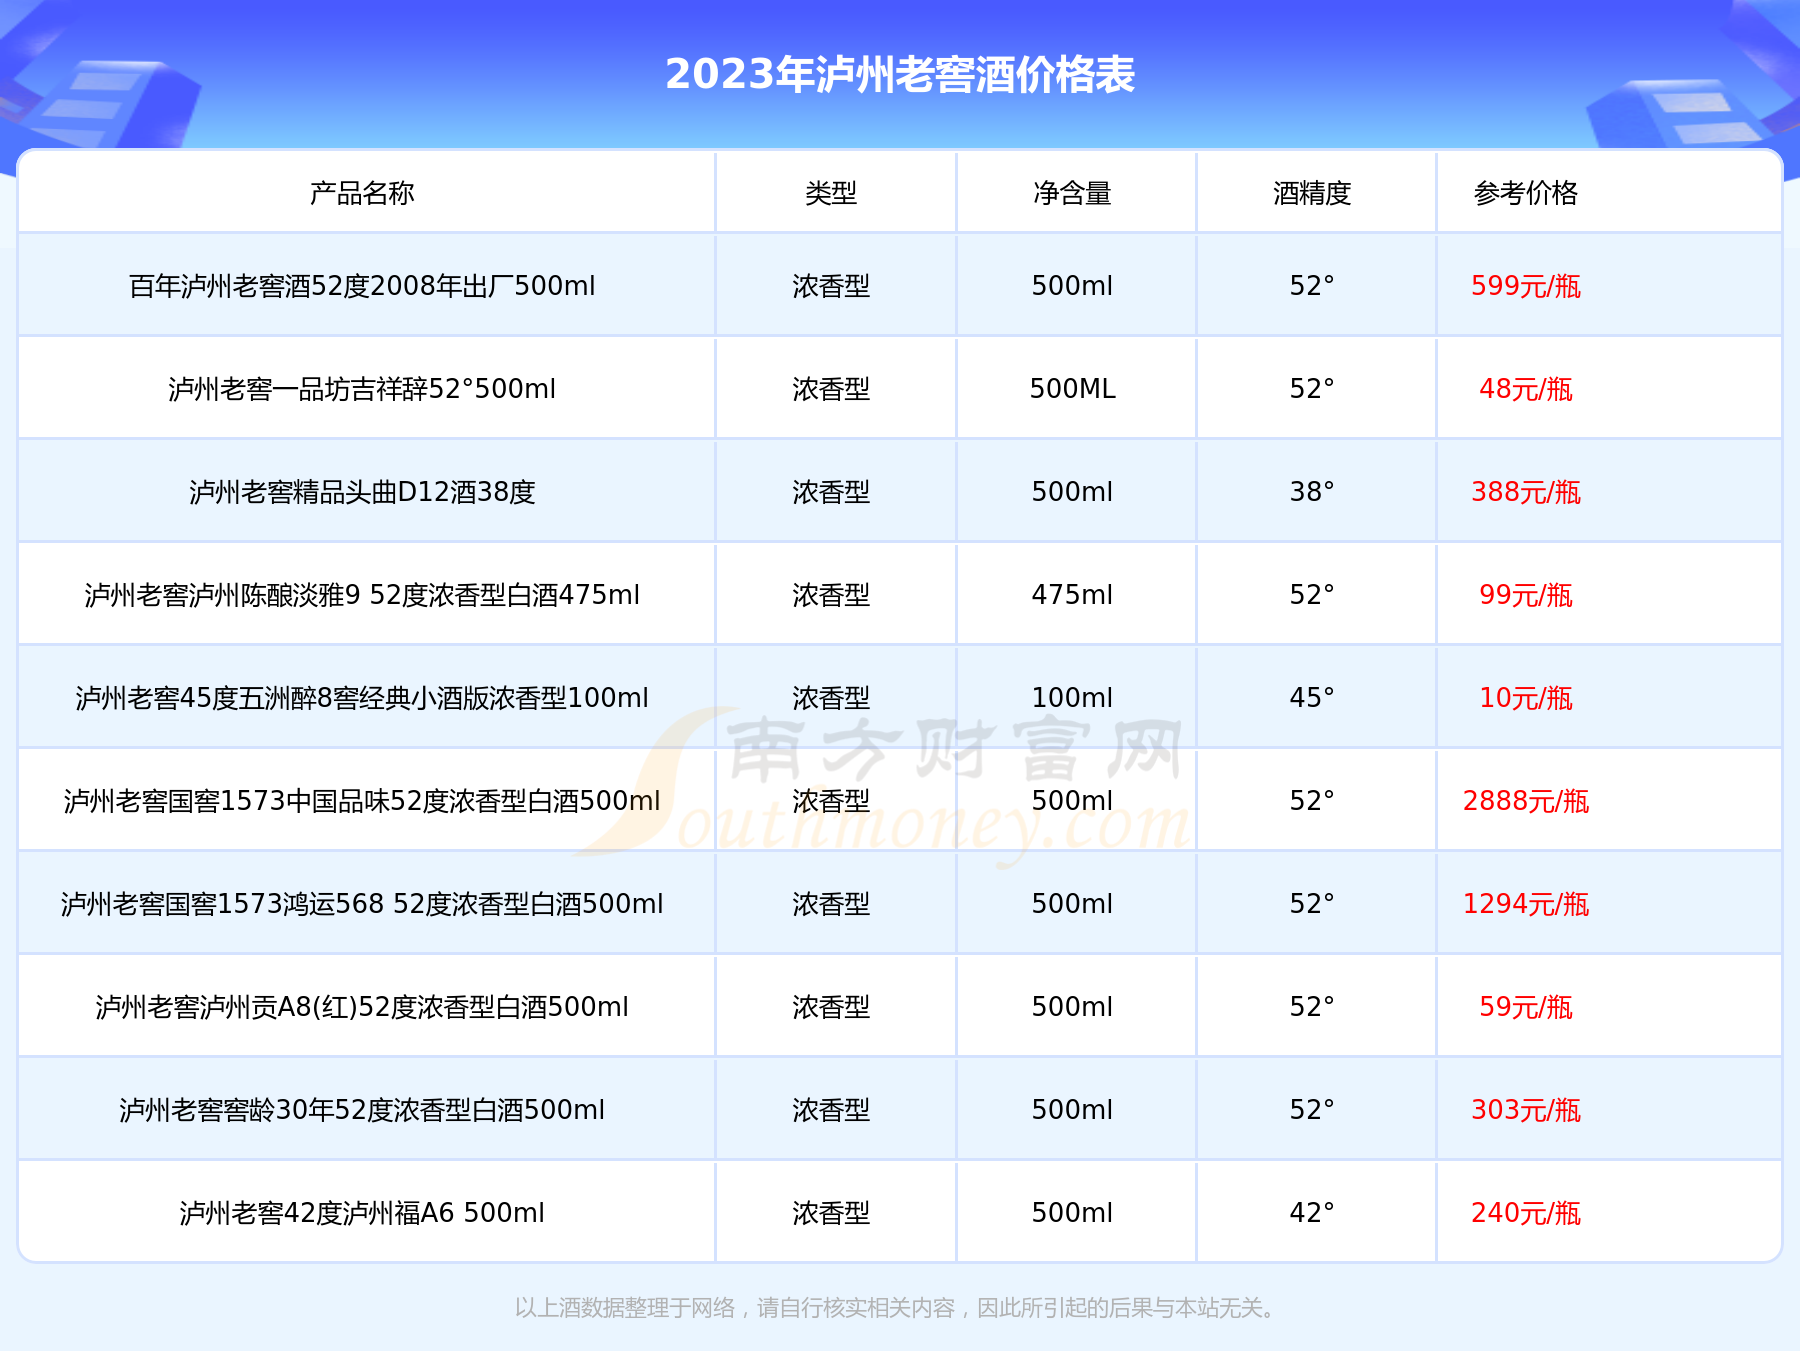Click the 45° alcohol cell

point(1312,698)
